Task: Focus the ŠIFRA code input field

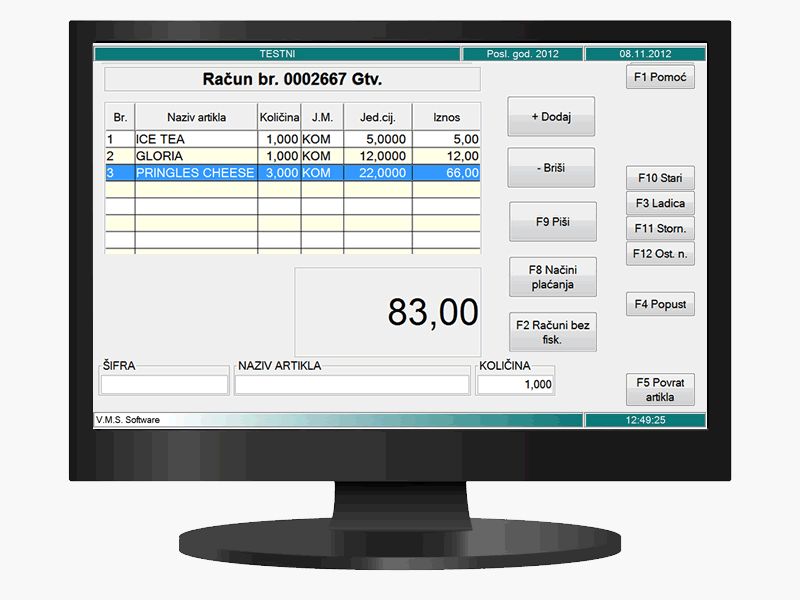Action: (165, 385)
